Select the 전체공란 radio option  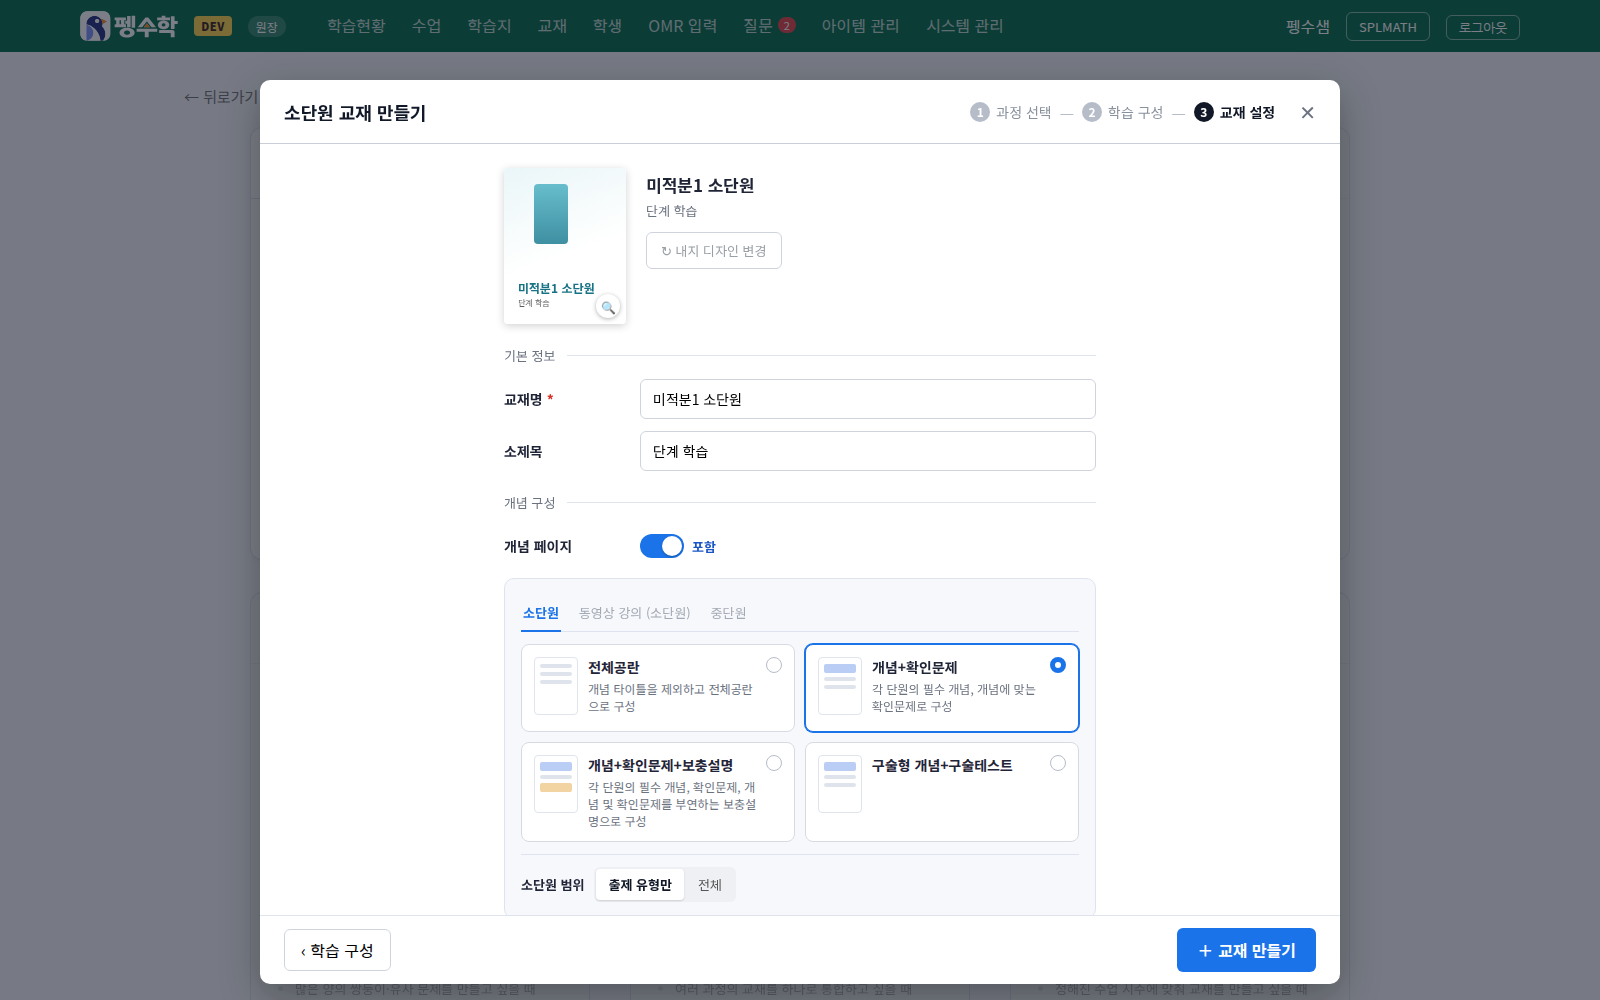coord(774,665)
